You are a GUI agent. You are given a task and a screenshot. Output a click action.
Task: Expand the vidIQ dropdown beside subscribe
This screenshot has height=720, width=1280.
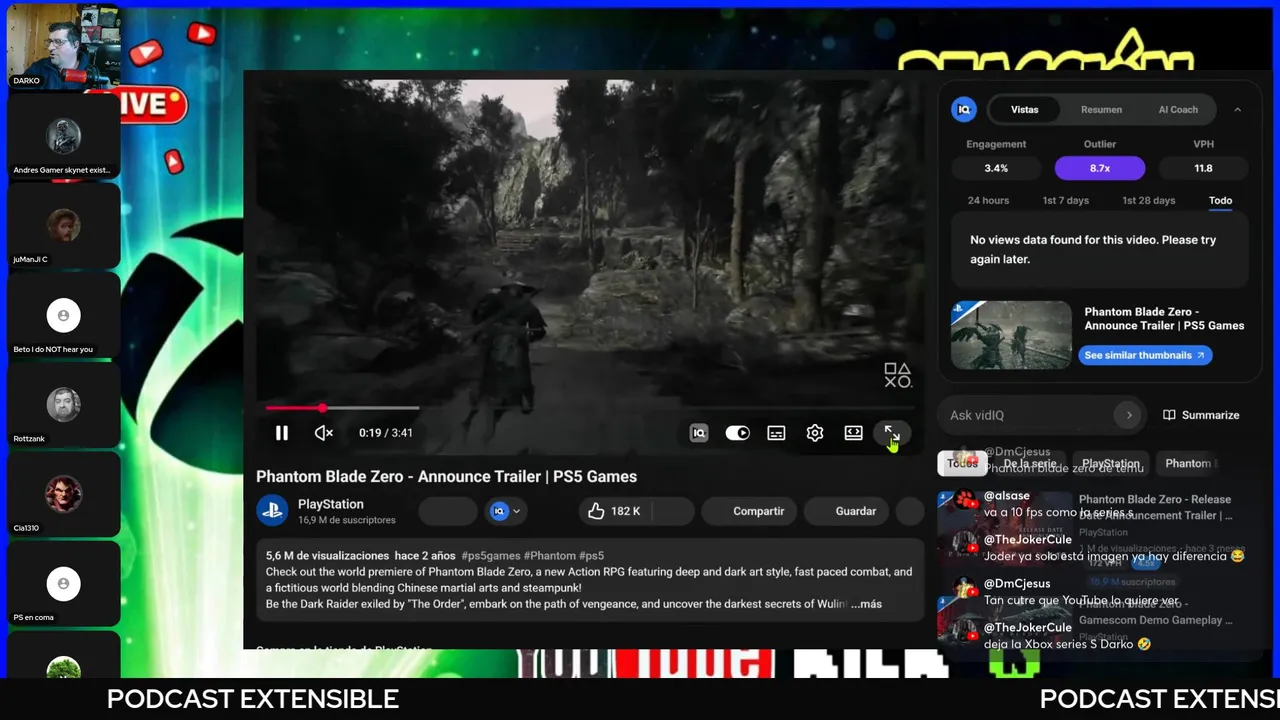506,511
